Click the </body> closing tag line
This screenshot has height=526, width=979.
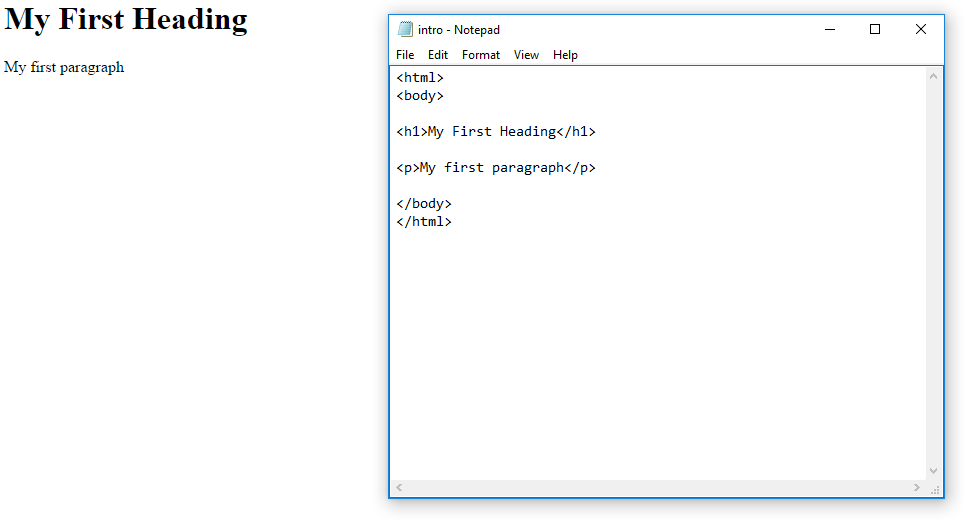click(423, 204)
